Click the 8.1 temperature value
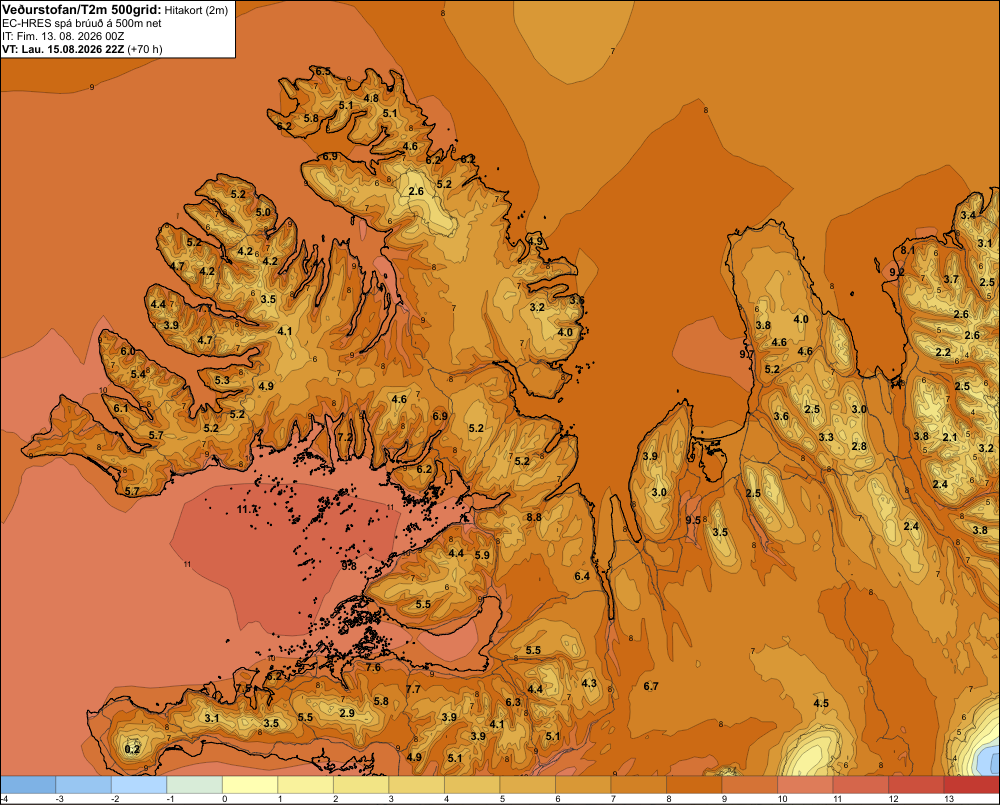The image size is (1000, 805). (908, 250)
